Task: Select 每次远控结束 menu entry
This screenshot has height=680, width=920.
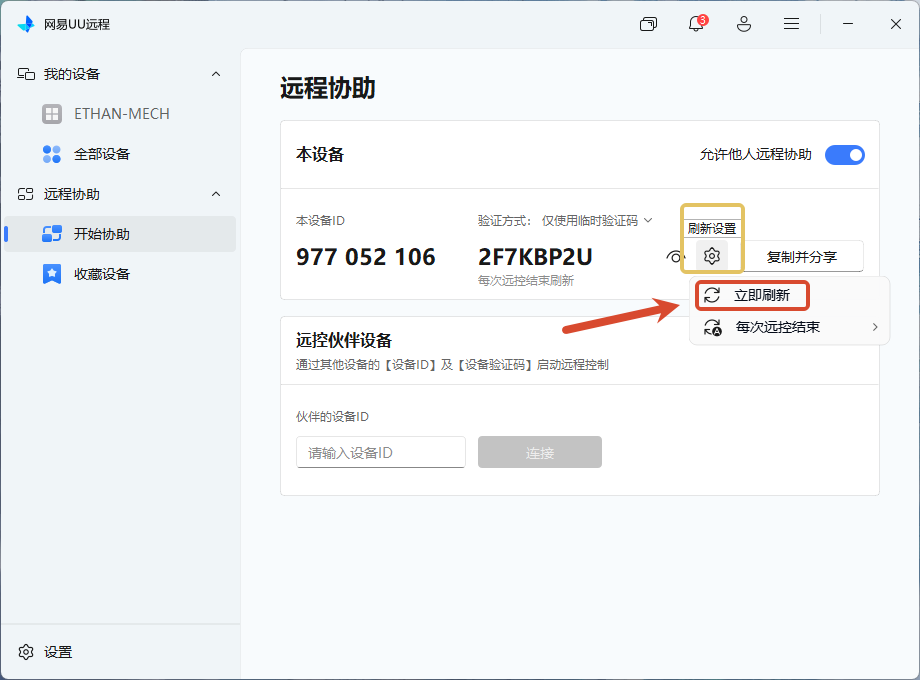Action: [790, 327]
